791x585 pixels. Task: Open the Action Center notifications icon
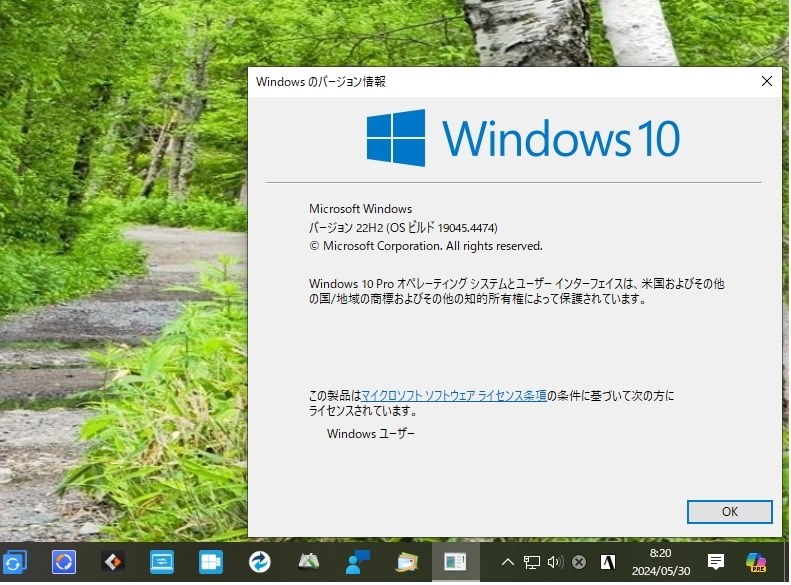coord(715,562)
